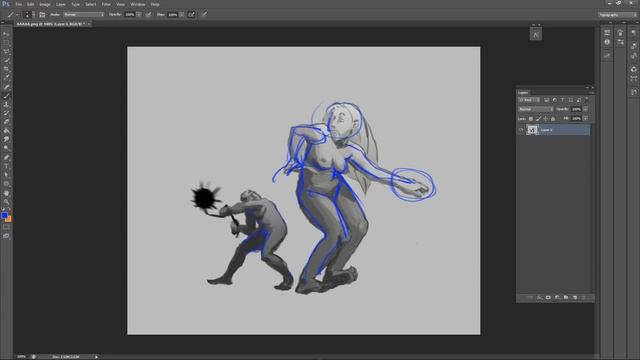Select the Dodge tool
This screenshot has width=640, height=360.
6,148
